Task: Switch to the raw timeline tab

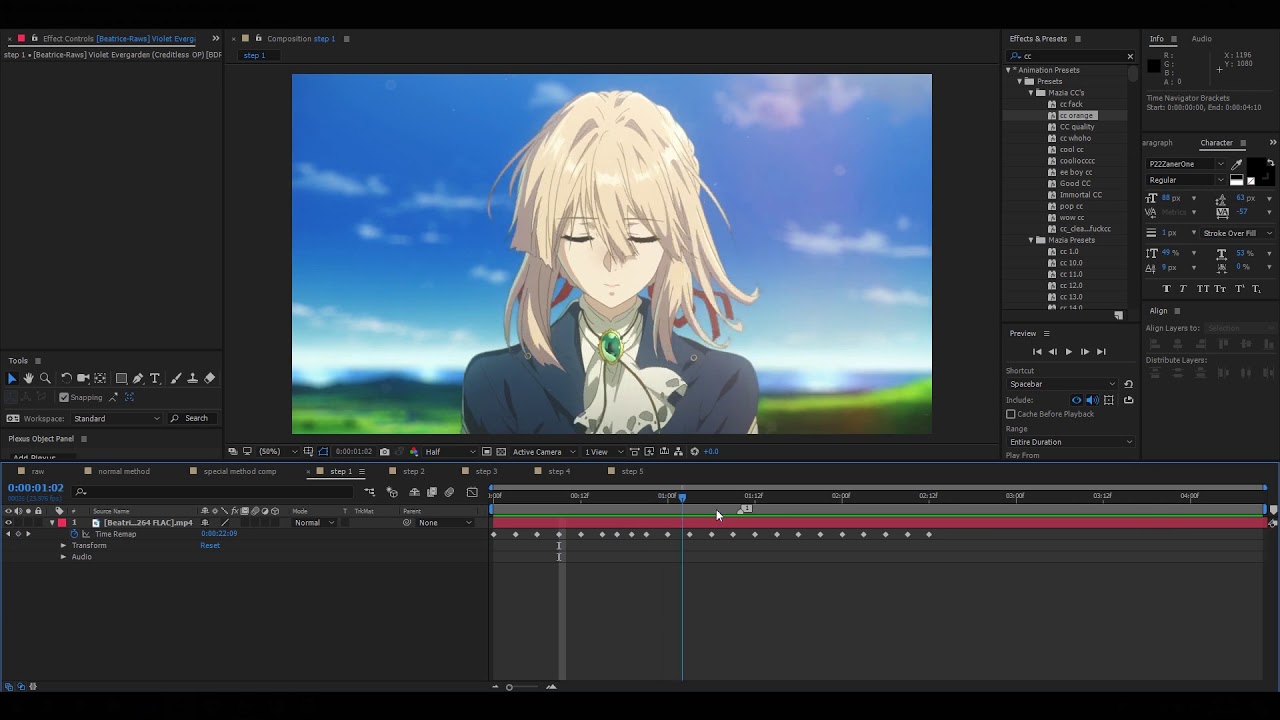Action: [38, 471]
